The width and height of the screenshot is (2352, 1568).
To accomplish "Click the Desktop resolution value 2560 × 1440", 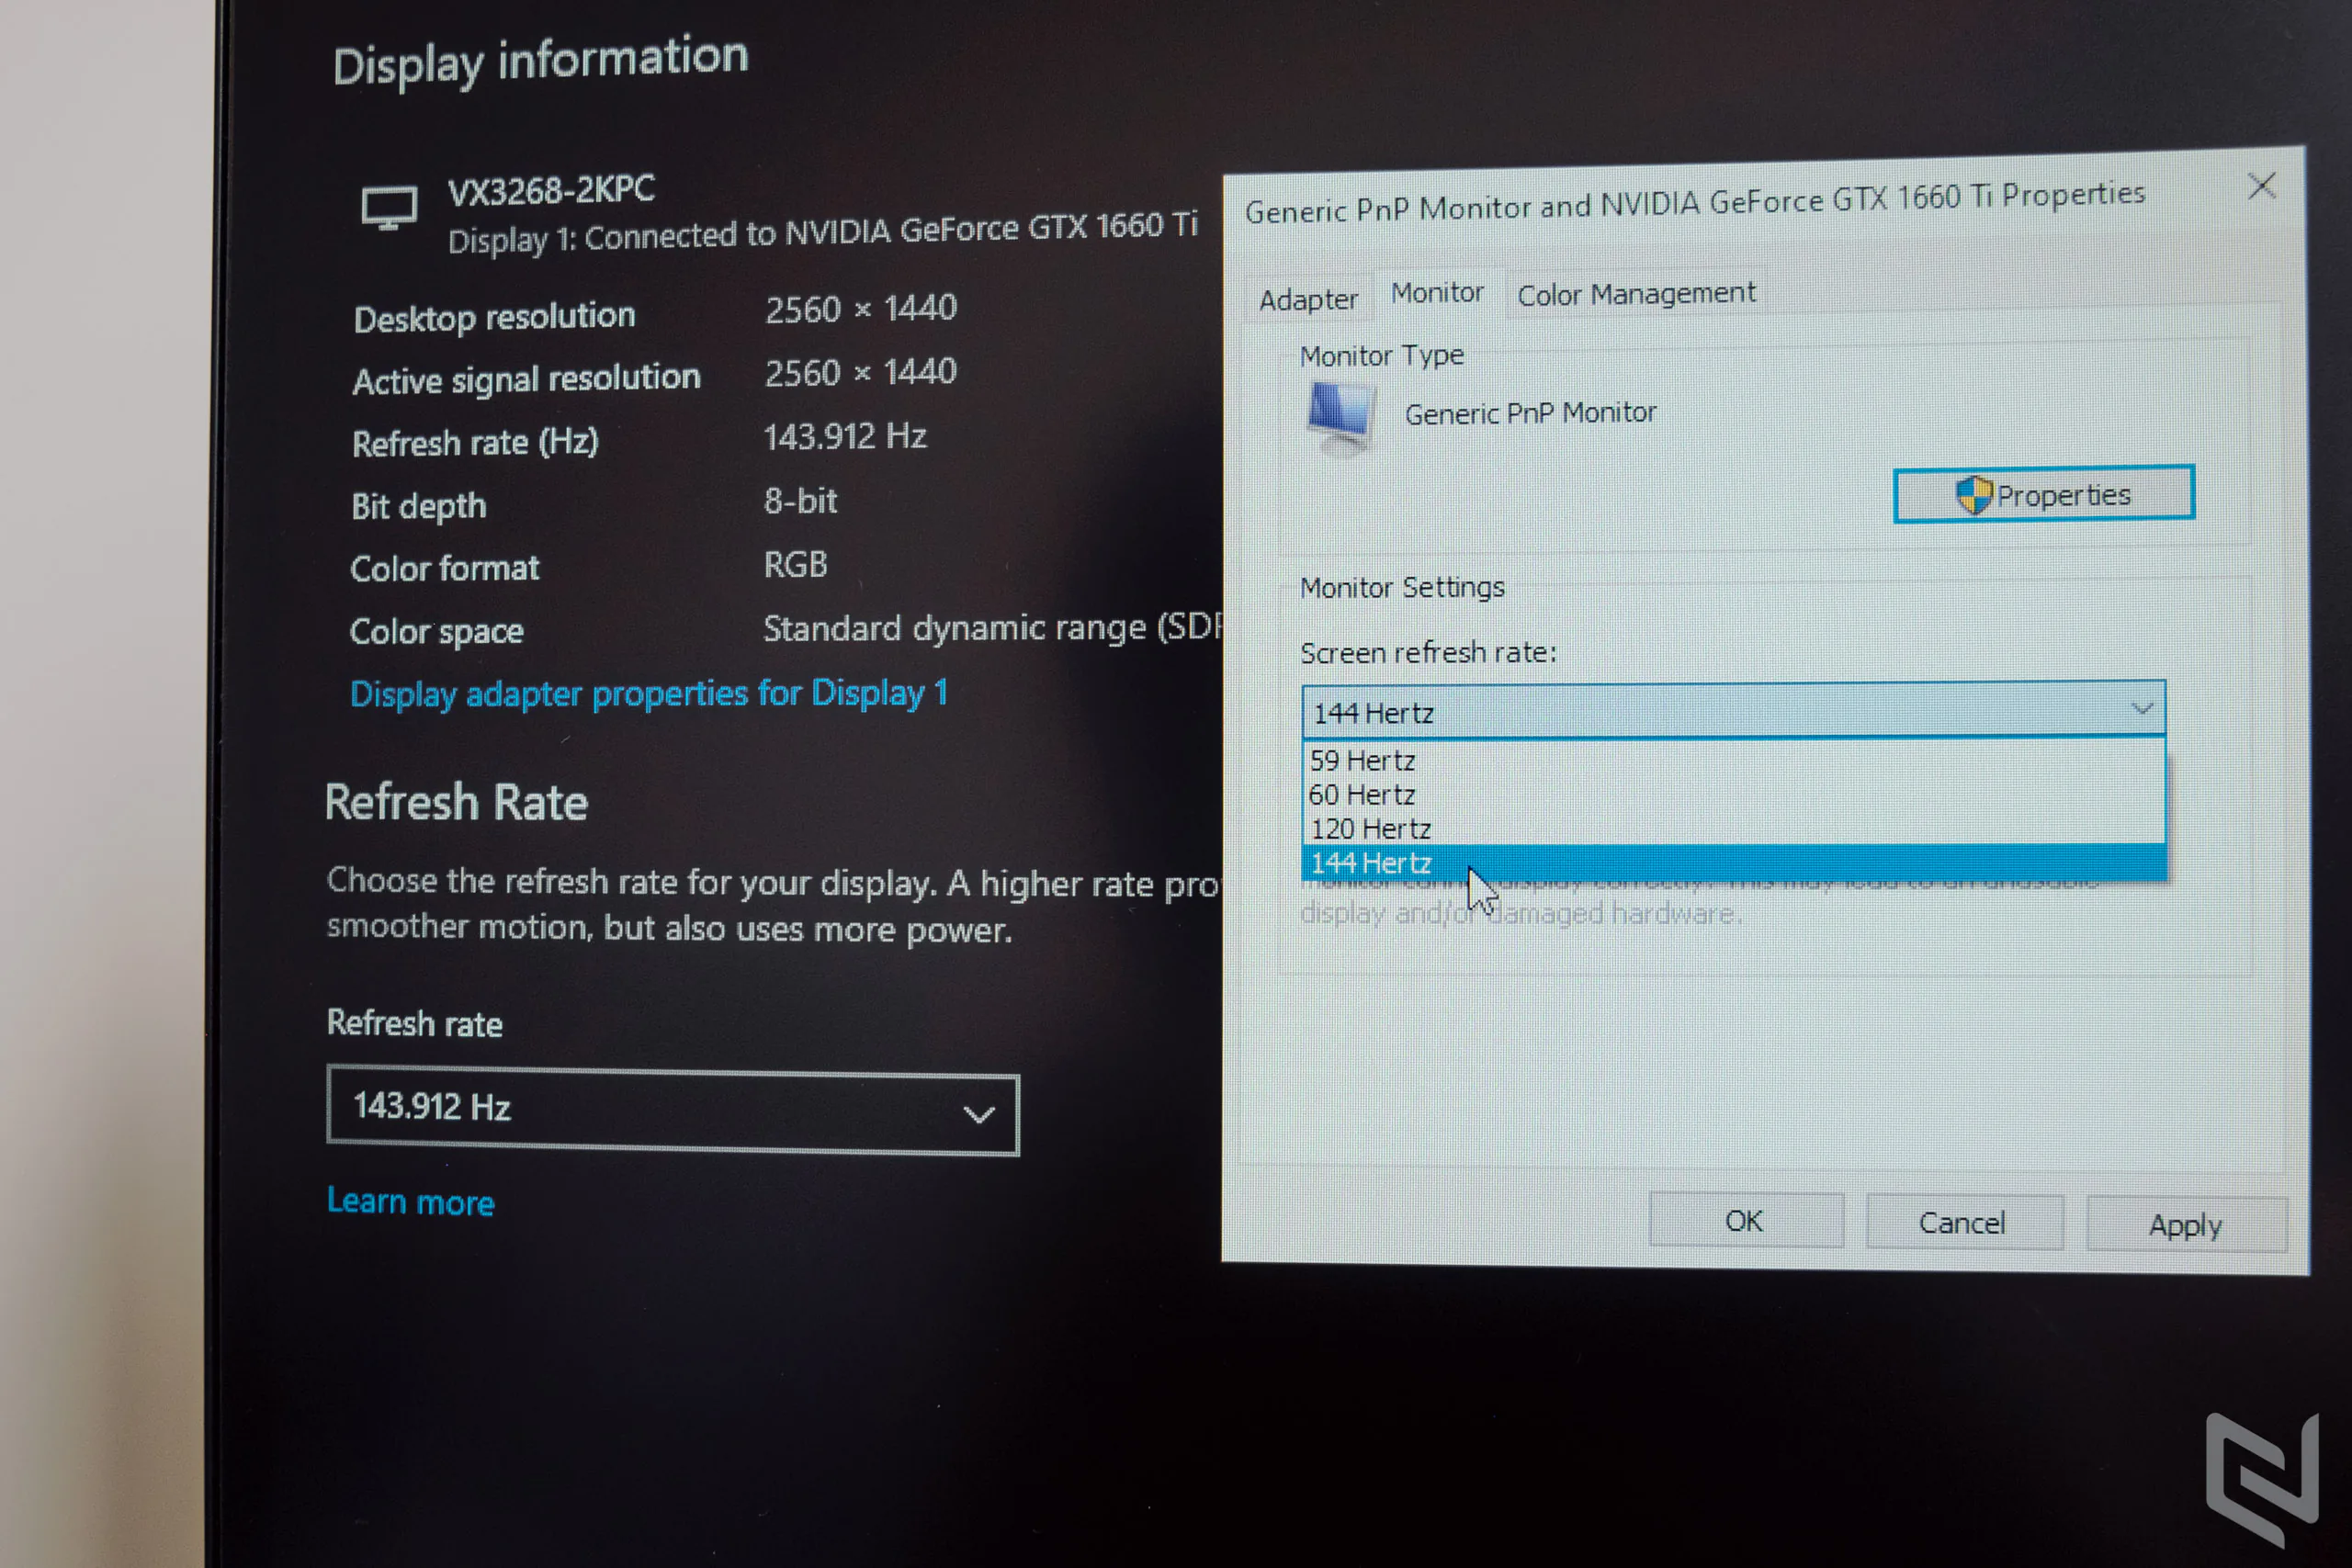I will 861,309.
